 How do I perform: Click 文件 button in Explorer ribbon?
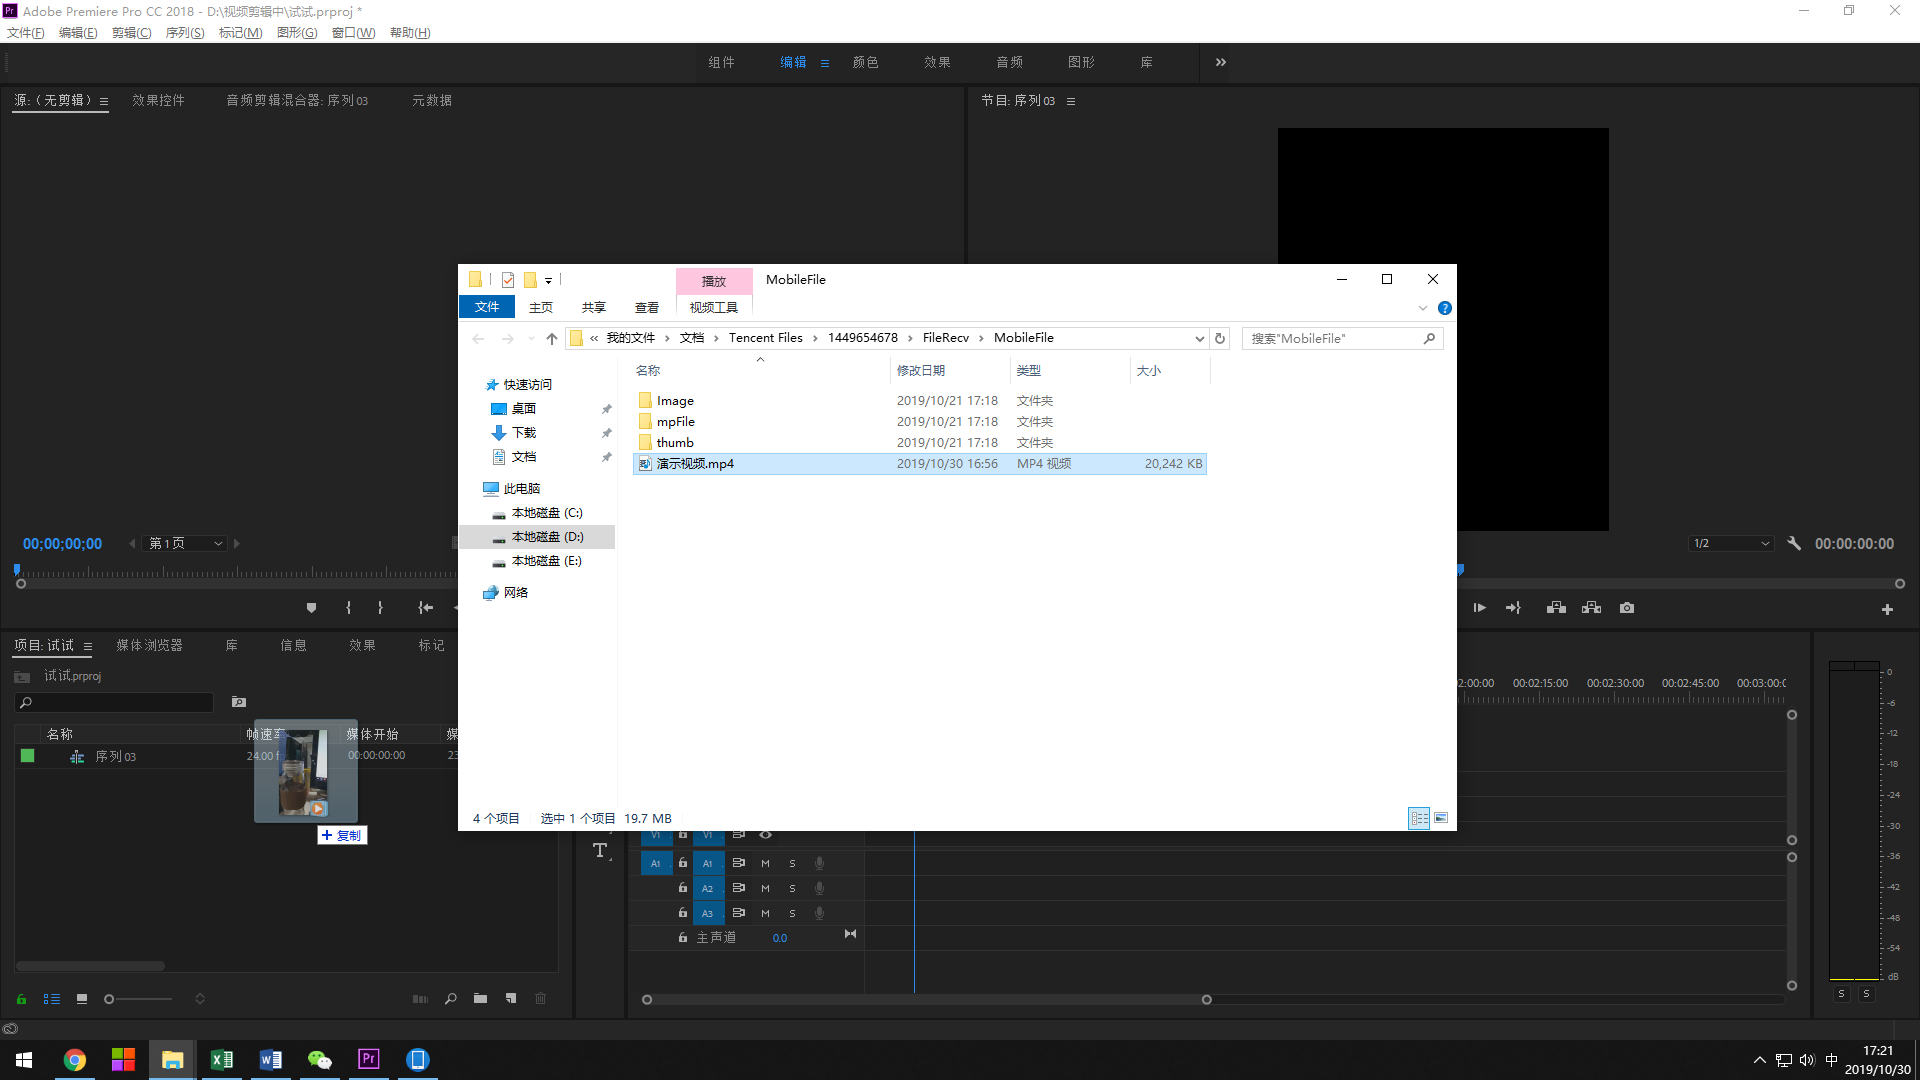pyautogui.click(x=487, y=307)
